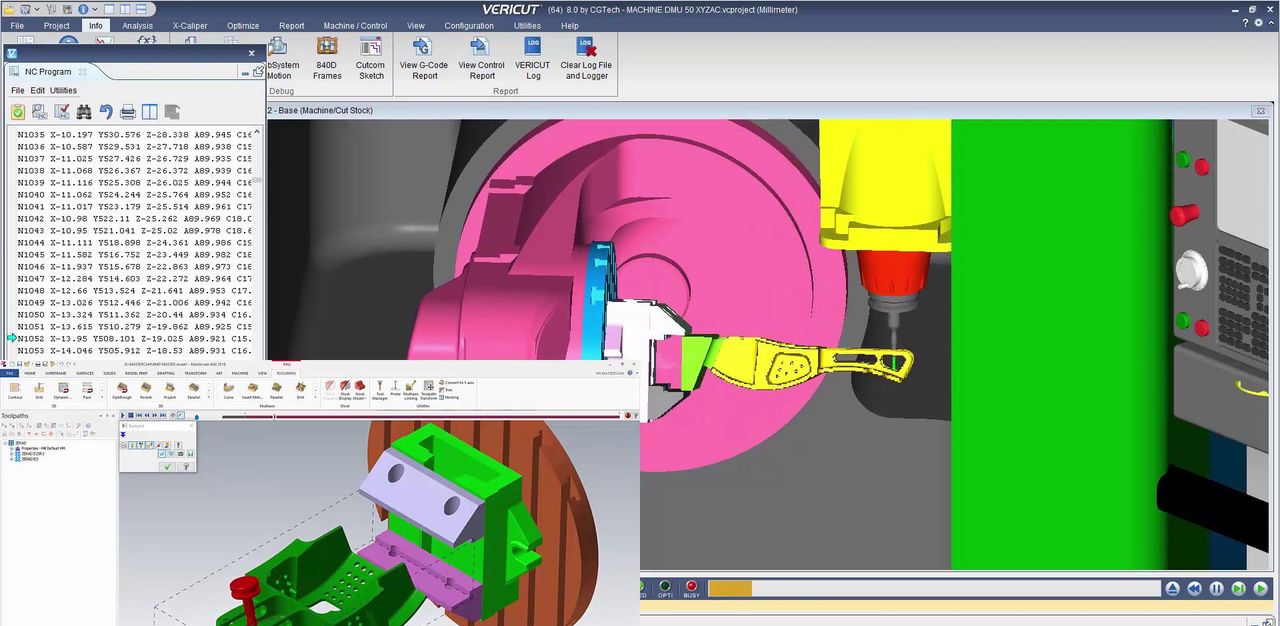Select Contour toolpath in Mastercam ribbon
The width and height of the screenshot is (1280, 626).
[x=15, y=390]
